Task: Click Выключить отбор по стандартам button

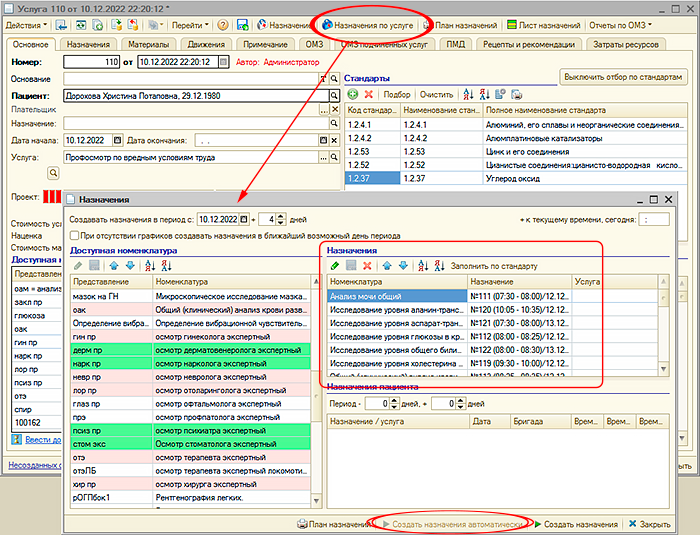Action: point(624,76)
